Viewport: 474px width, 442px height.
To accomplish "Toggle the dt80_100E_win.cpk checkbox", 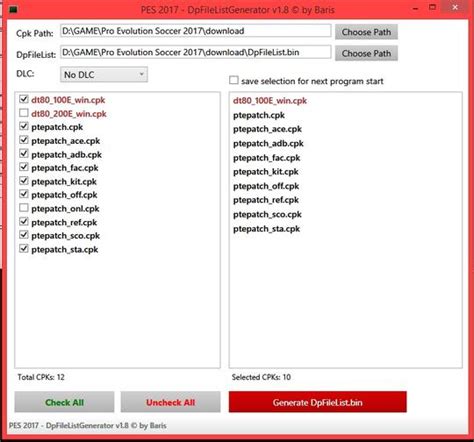I will (x=24, y=99).
